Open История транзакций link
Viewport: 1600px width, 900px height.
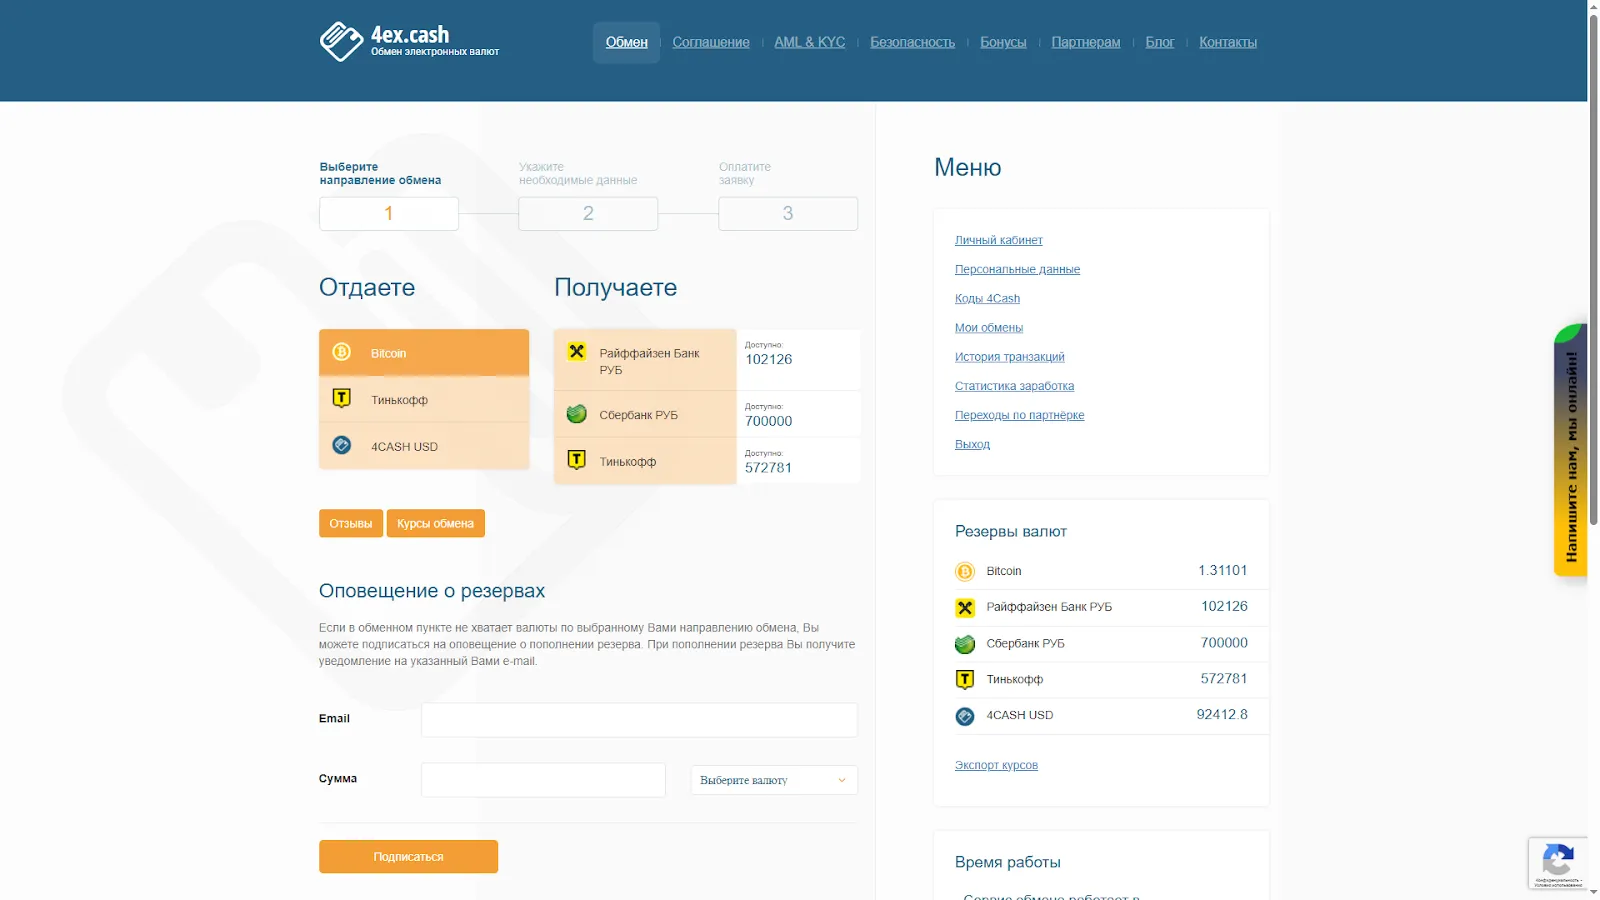(1009, 356)
